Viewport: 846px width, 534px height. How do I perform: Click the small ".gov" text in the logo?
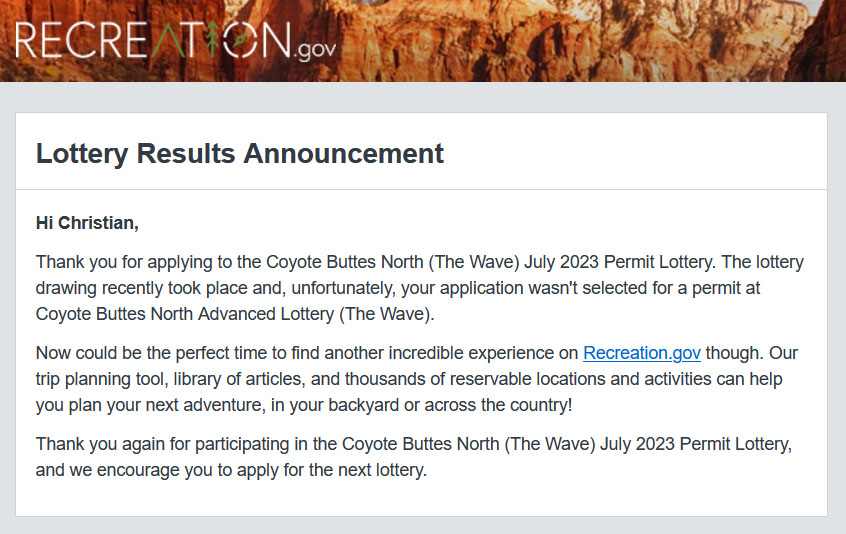tap(316, 48)
